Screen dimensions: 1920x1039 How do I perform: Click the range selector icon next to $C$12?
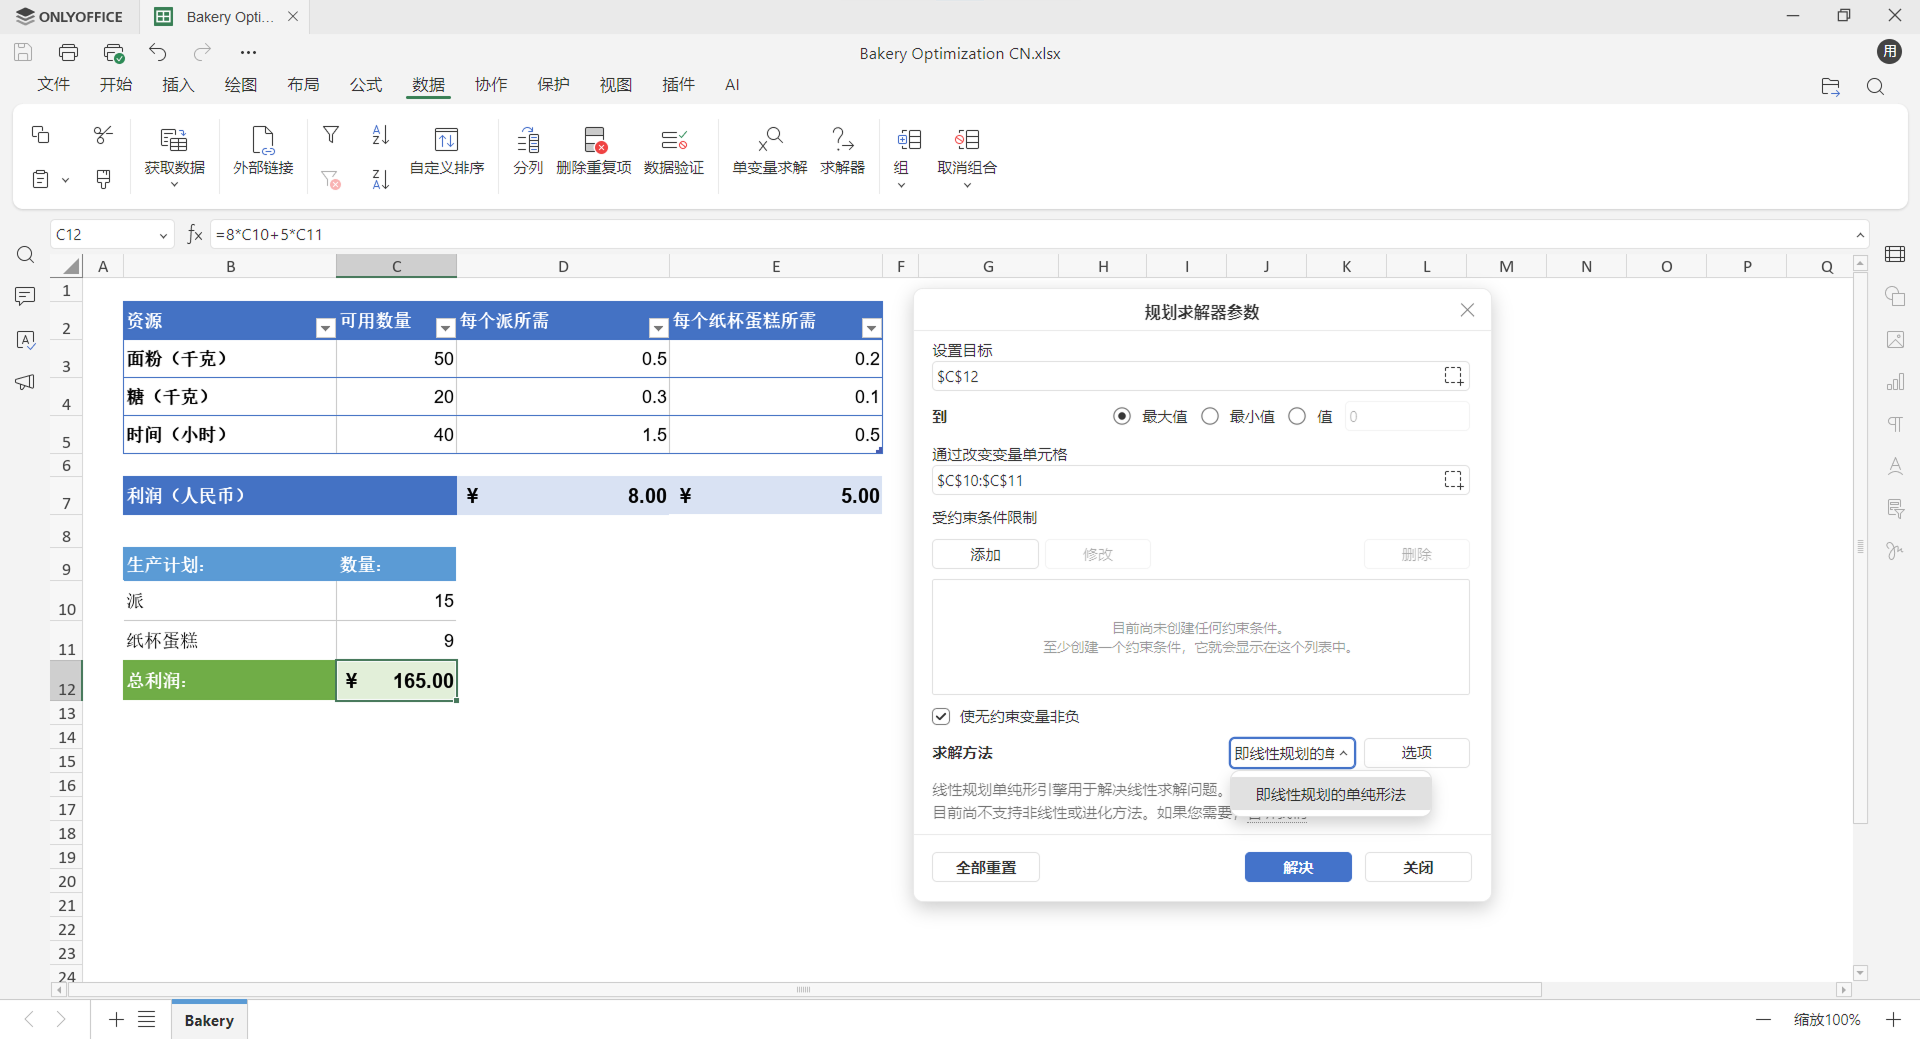point(1455,376)
